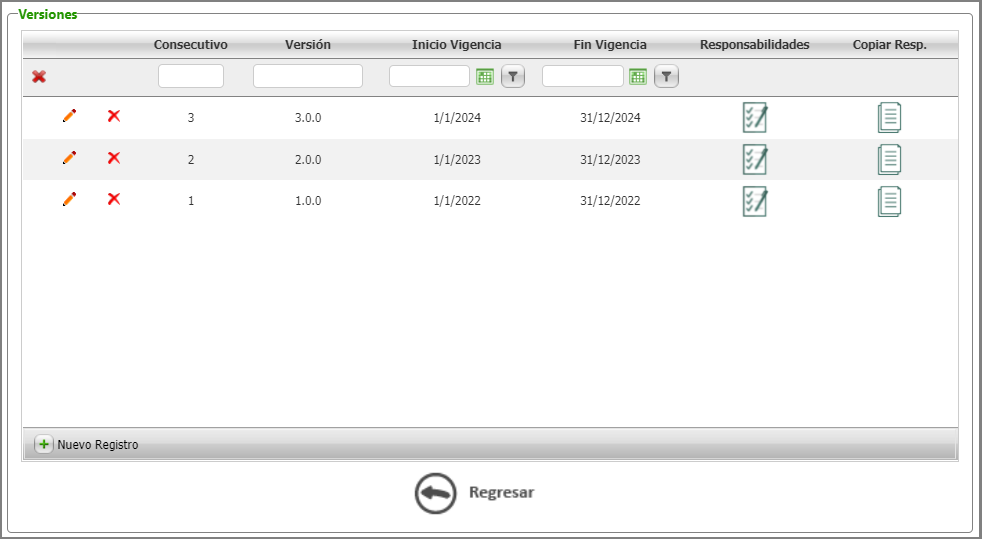Viewport: 982px width, 539px height.
Task: Edit version 3.0.0 with pencil icon
Action: click(x=70, y=116)
